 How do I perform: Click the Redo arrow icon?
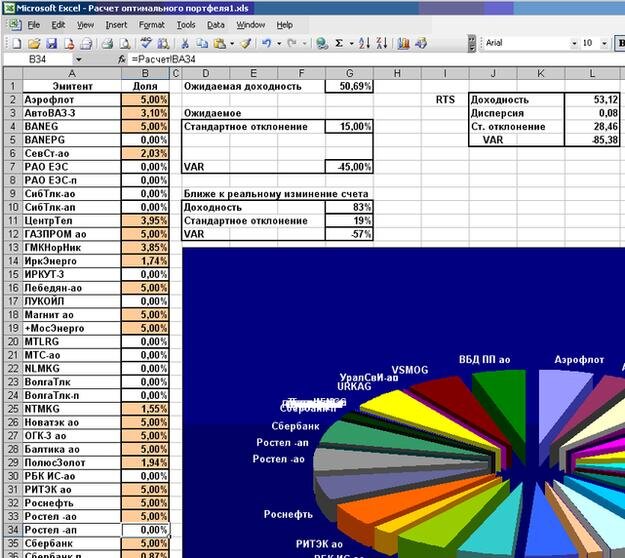coord(292,43)
